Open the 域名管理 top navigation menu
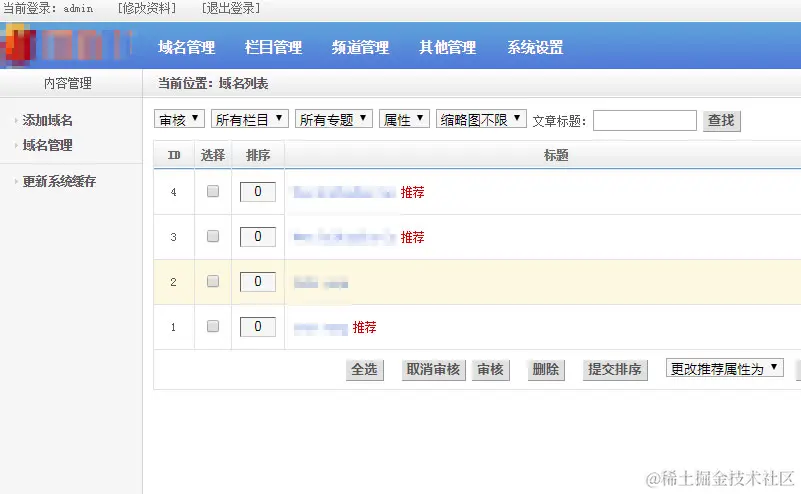801x494 pixels. point(186,48)
